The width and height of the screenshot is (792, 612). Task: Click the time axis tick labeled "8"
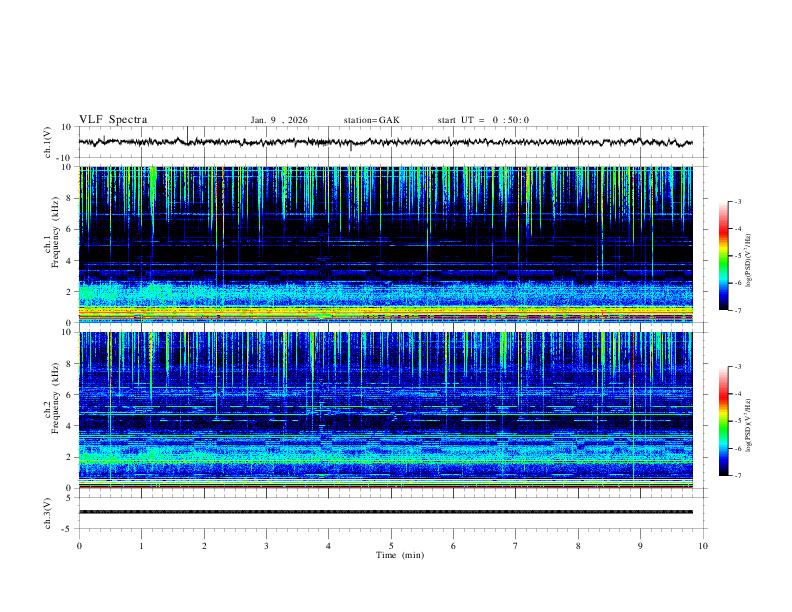578,546
